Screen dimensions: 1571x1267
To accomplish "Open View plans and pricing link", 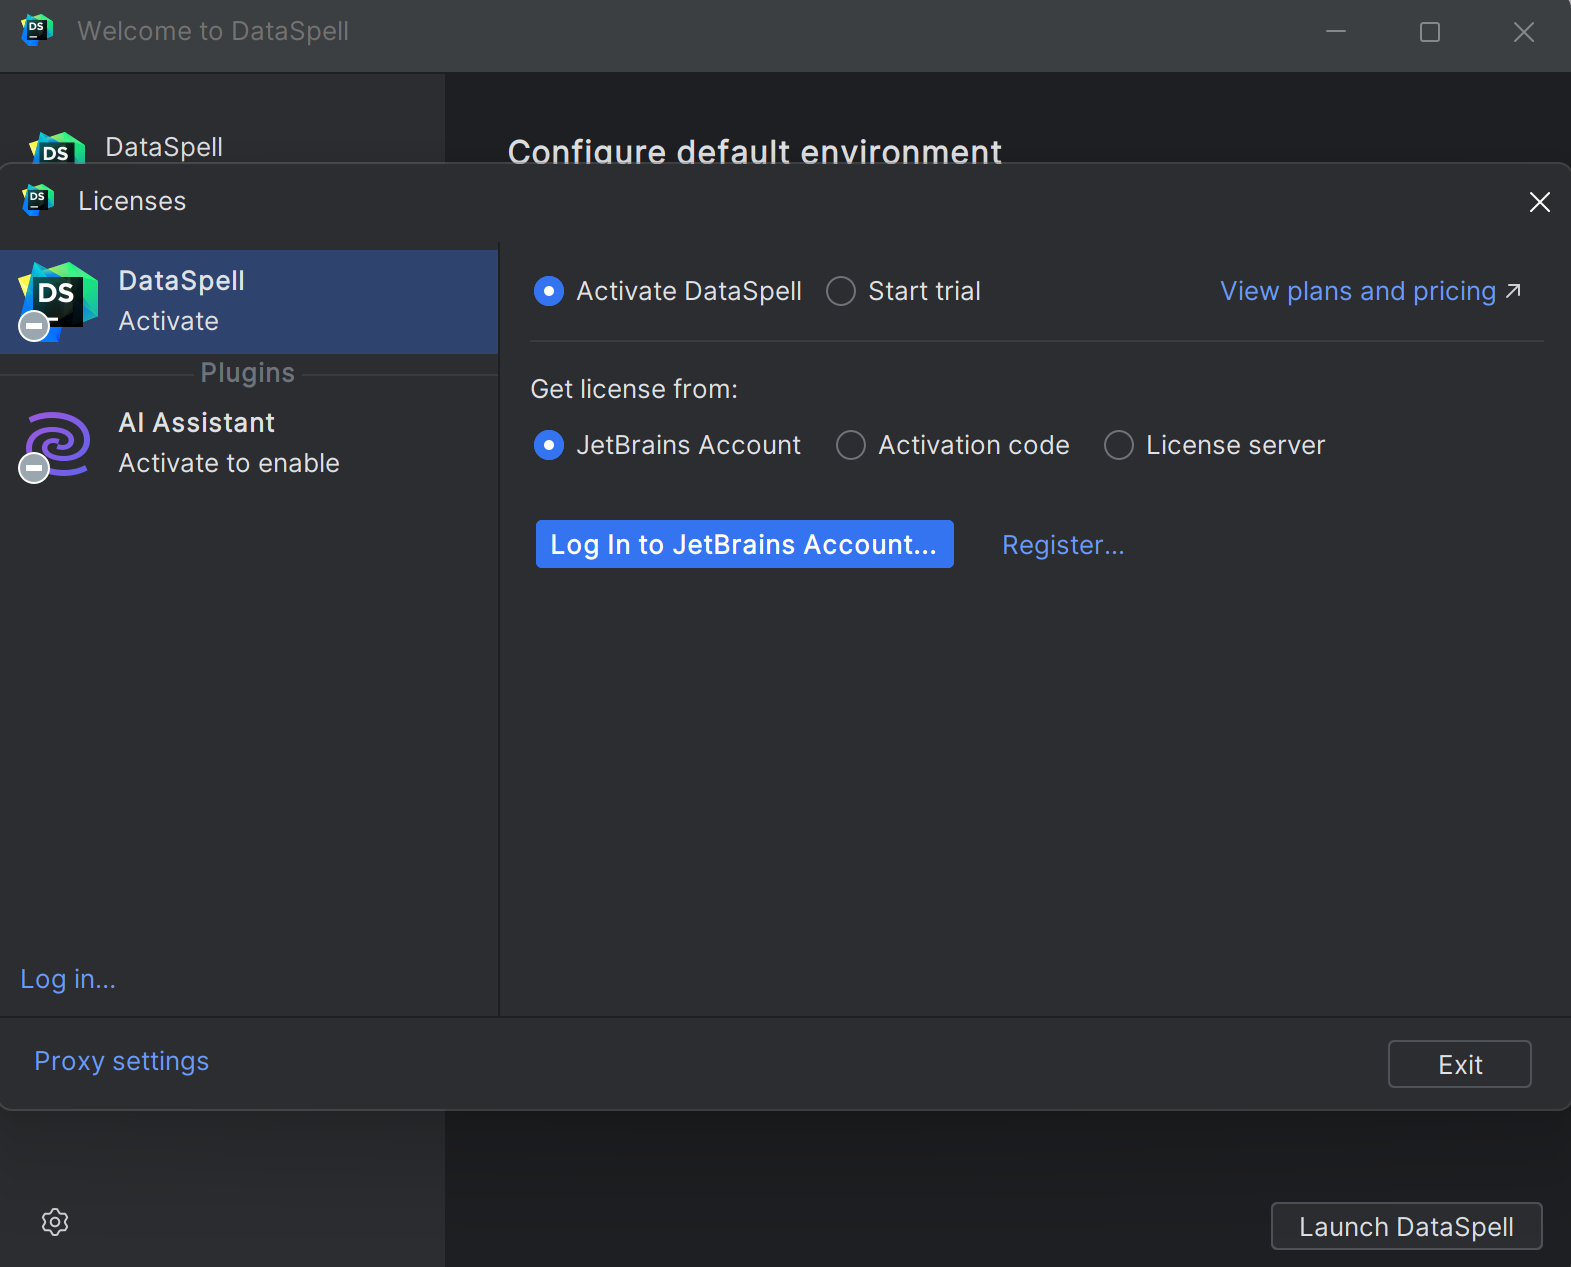I will [x=1358, y=291].
